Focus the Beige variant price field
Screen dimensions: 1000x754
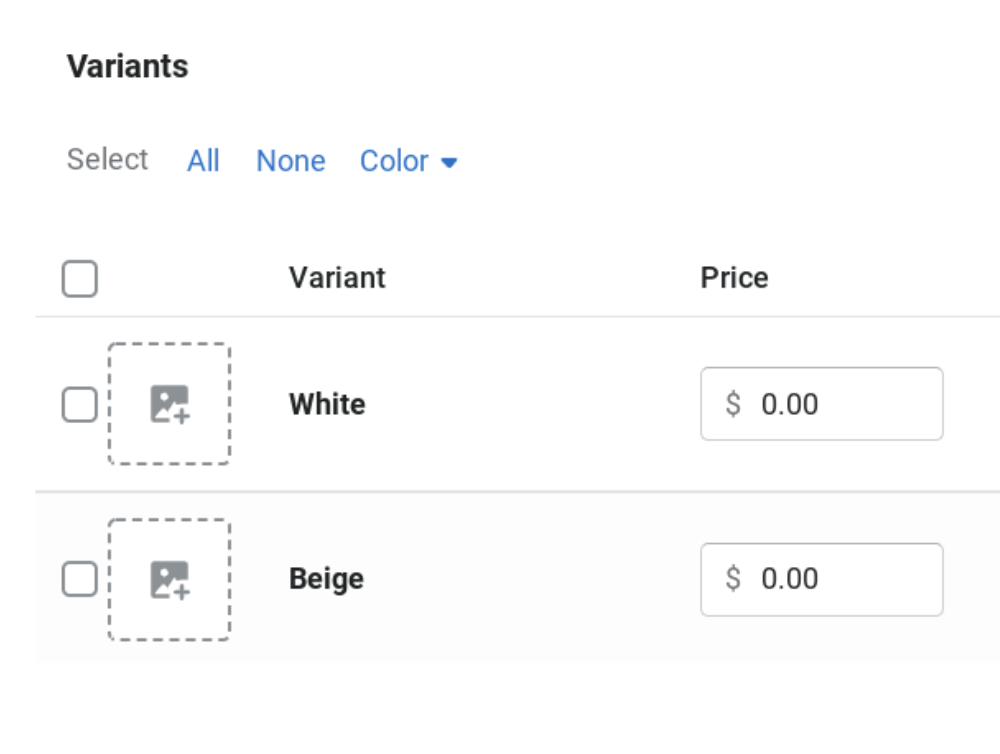821,579
